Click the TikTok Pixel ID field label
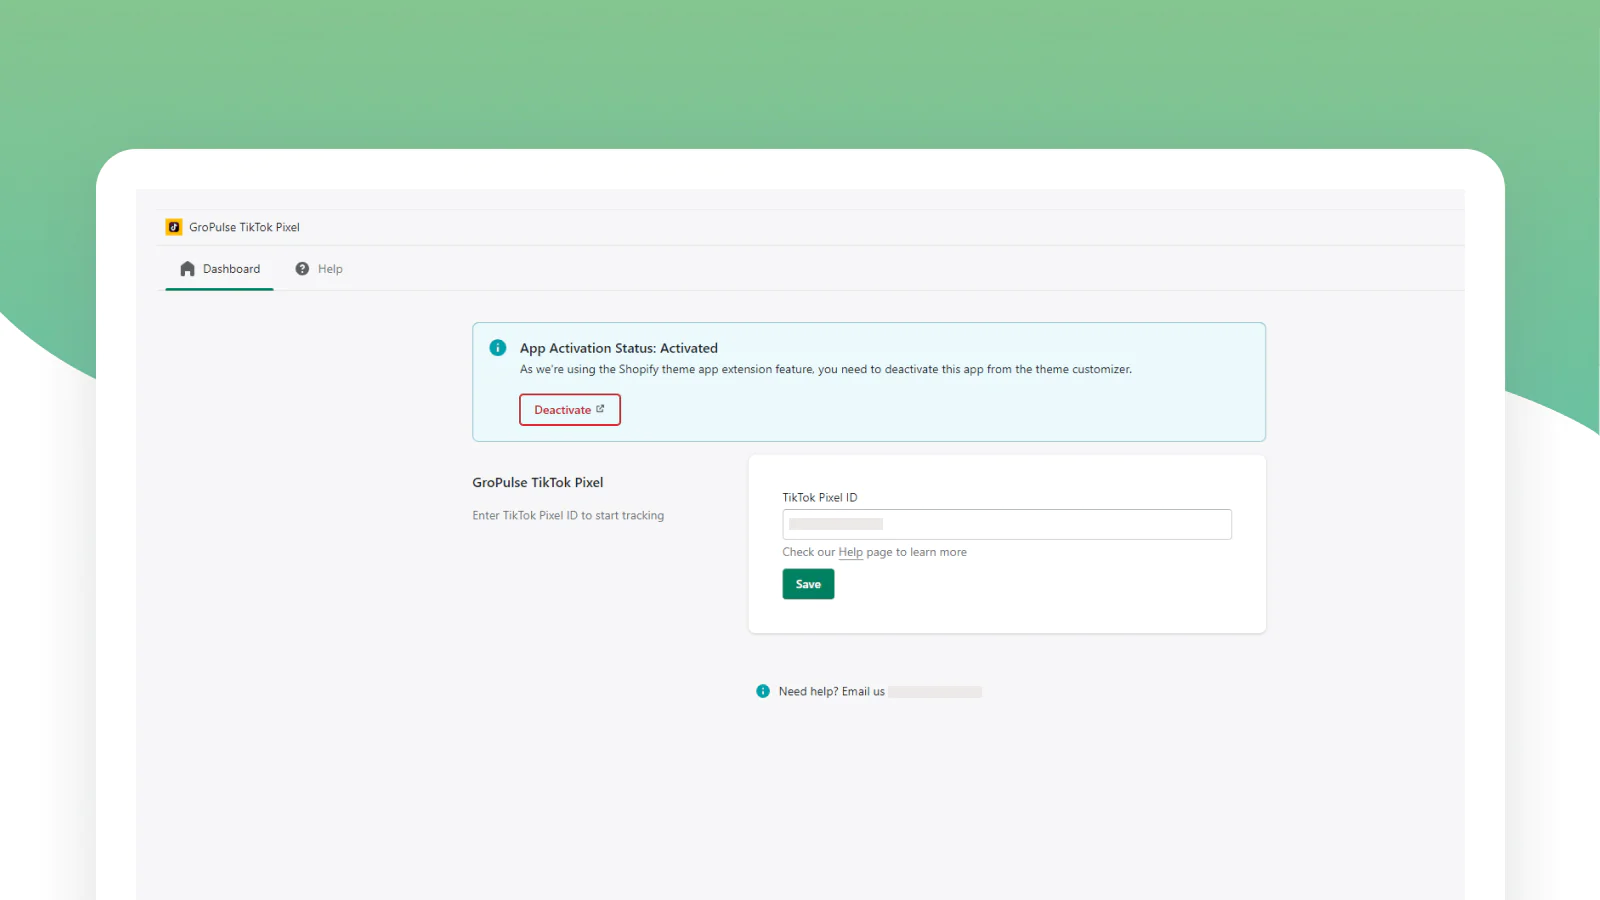 819,497
